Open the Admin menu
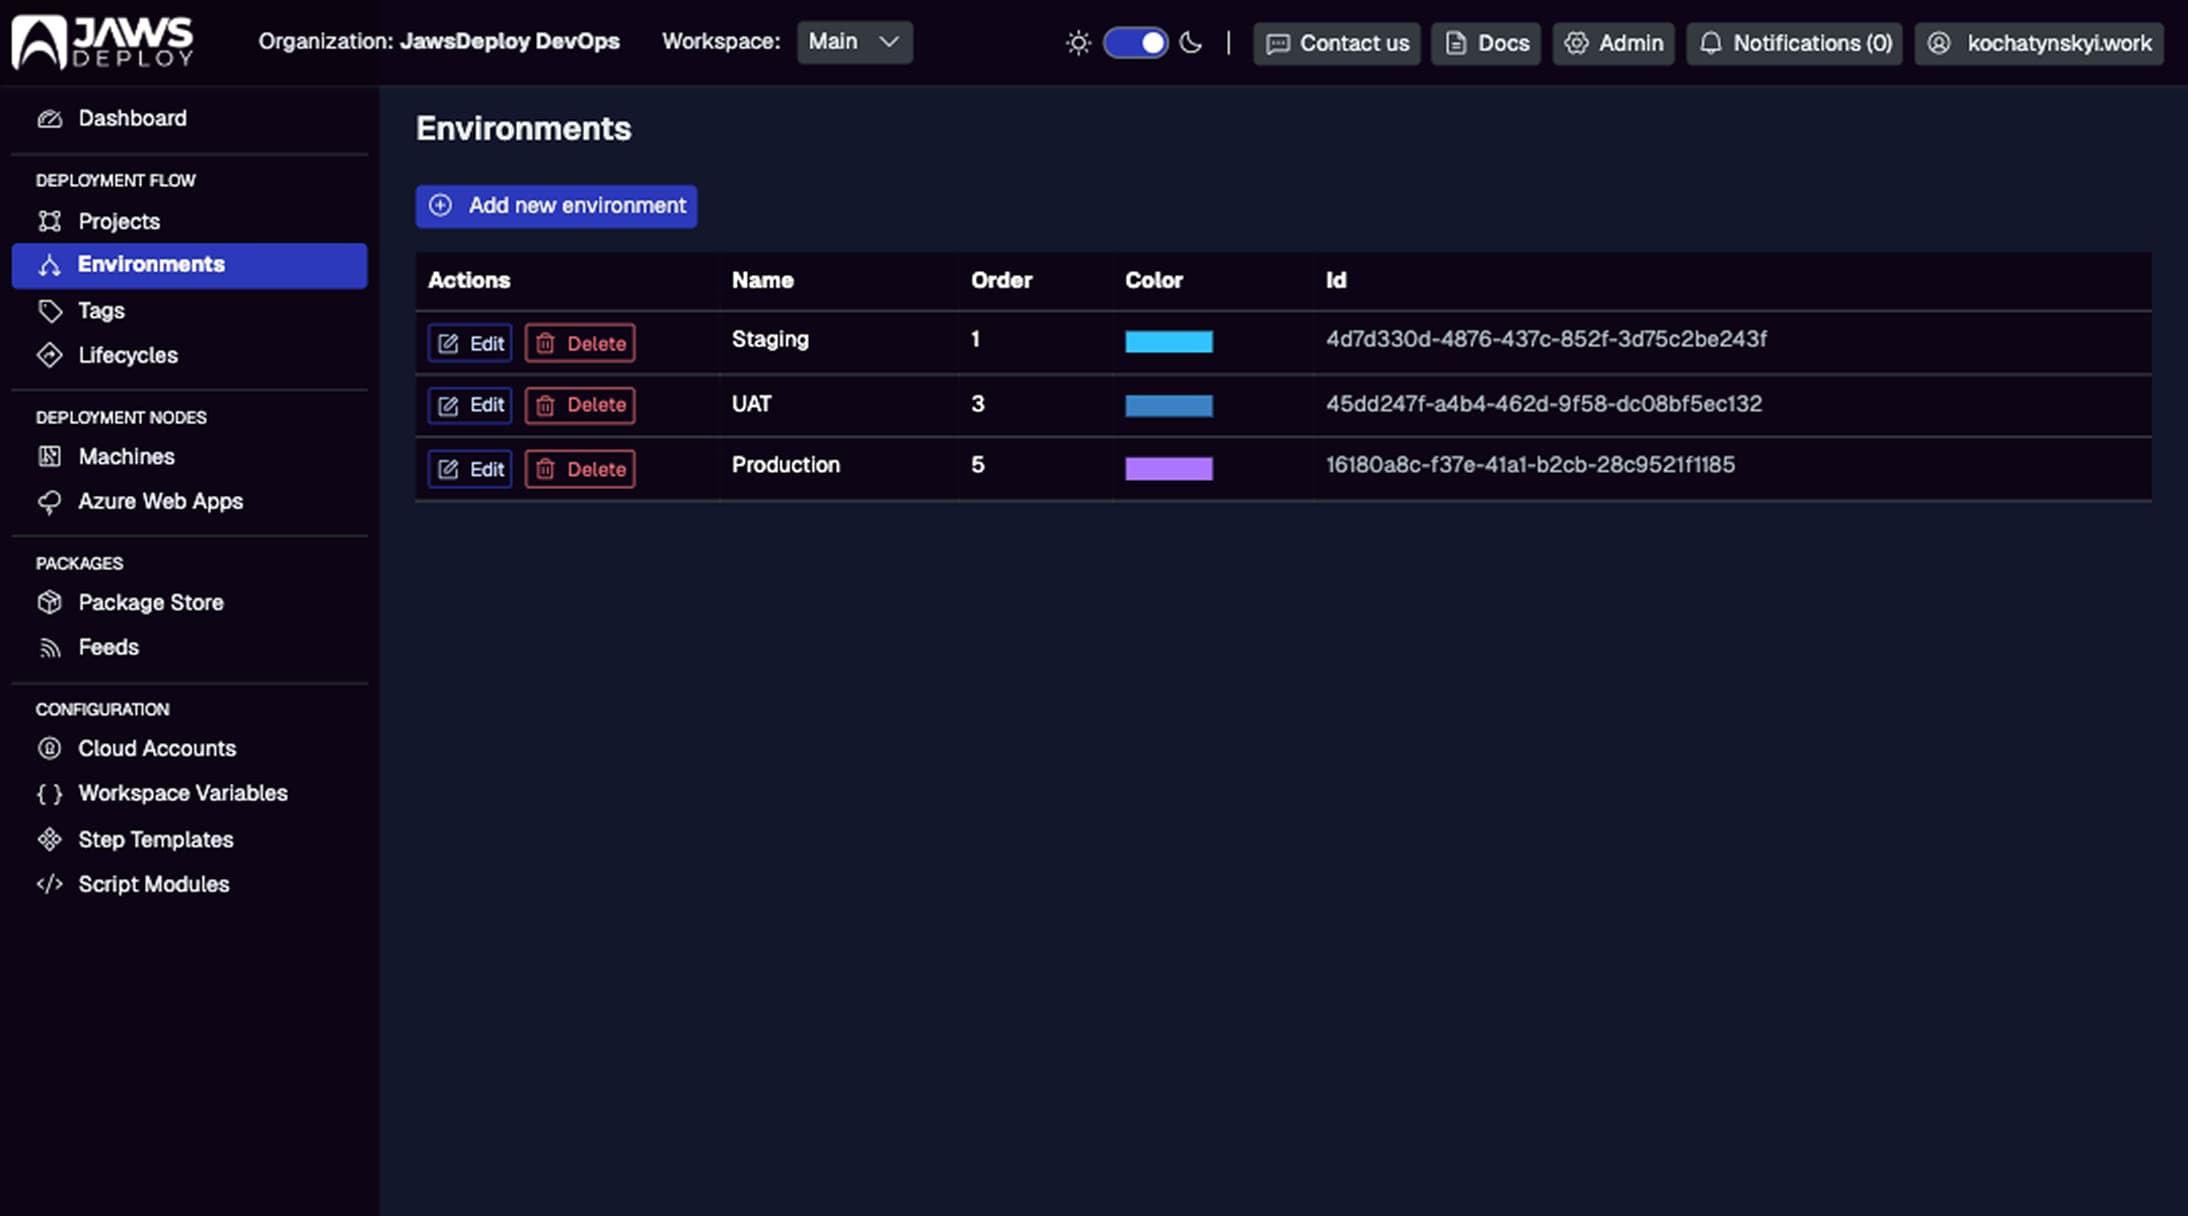 (1613, 43)
